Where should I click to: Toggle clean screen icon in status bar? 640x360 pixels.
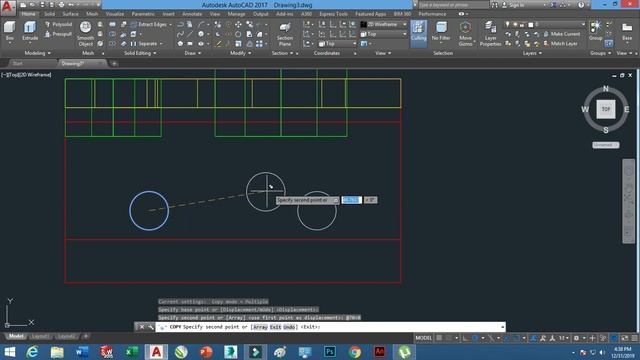pos(624,338)
